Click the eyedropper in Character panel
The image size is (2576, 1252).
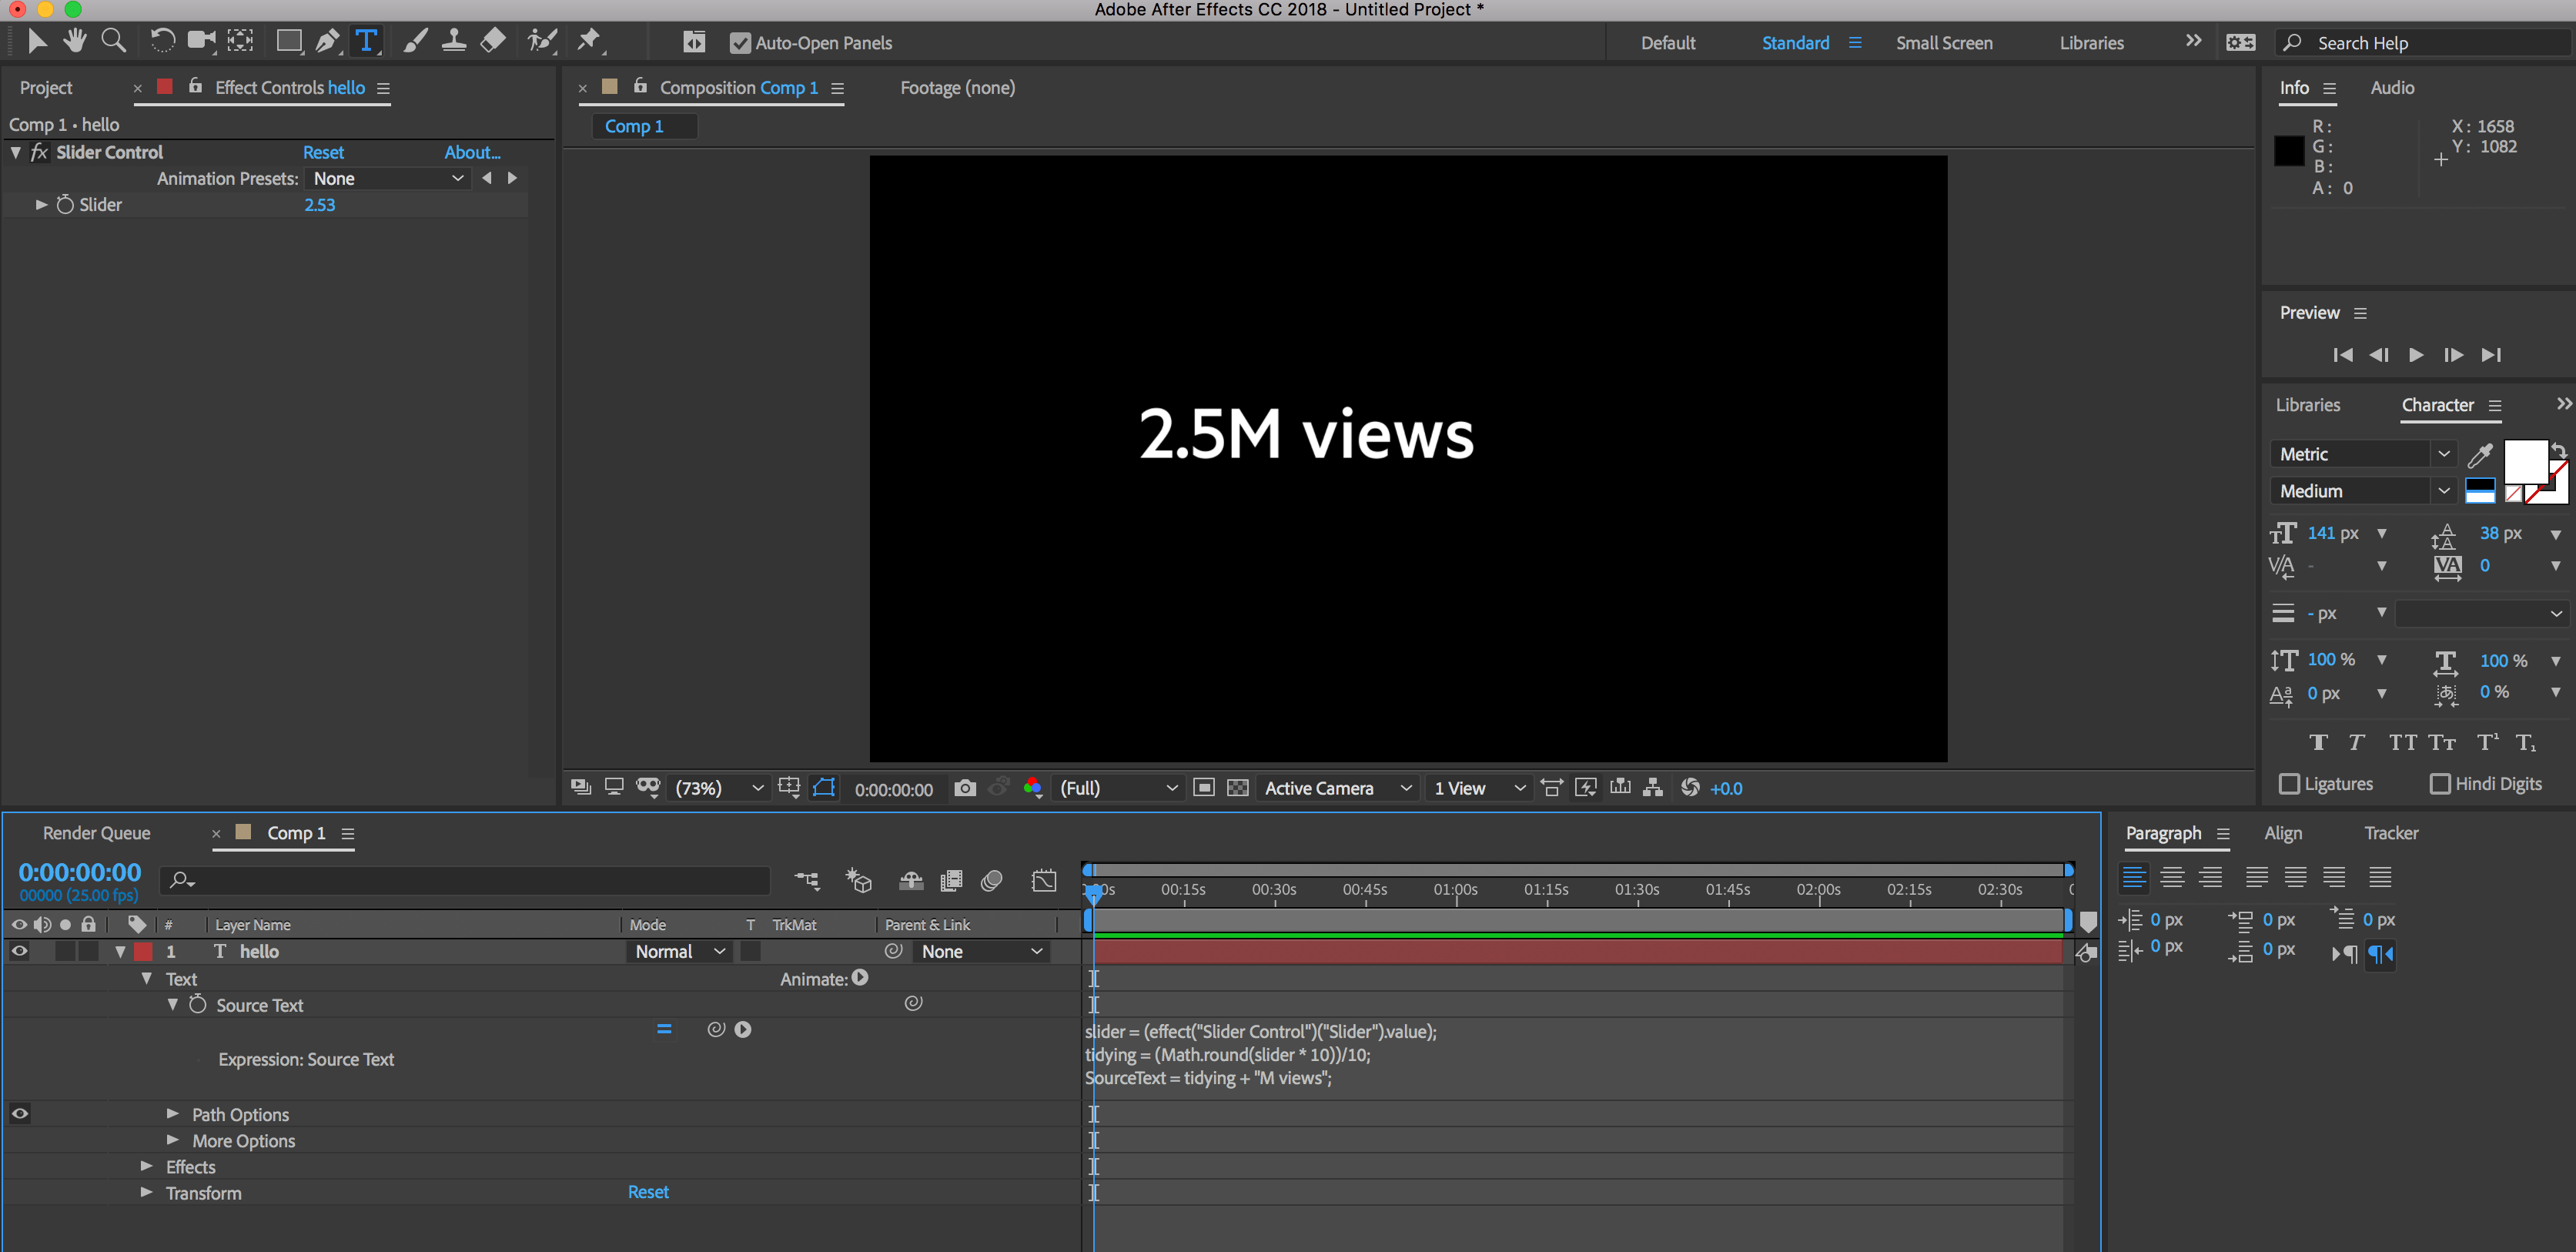(x=2480, y=455)
